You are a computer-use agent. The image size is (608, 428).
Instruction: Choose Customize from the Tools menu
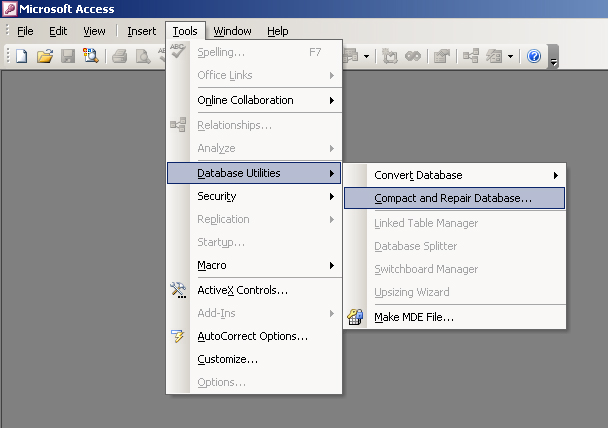(228, 359)
